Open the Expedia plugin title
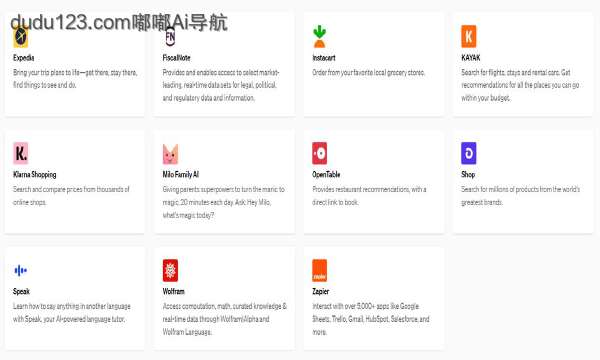This screenshot has width=600, height=360. pos(24,58)
